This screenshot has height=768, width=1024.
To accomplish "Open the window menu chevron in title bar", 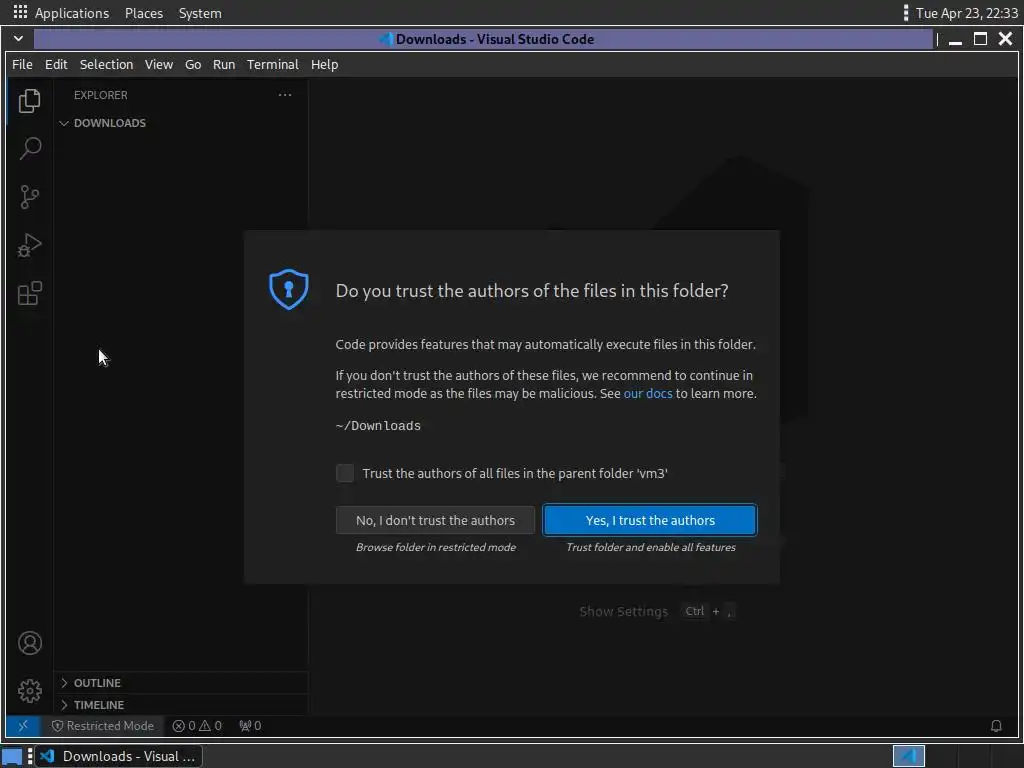I will pos(18,39).
